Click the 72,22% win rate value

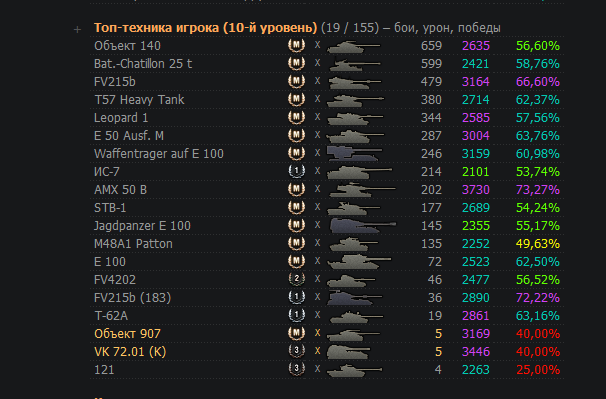pos(538,298)
